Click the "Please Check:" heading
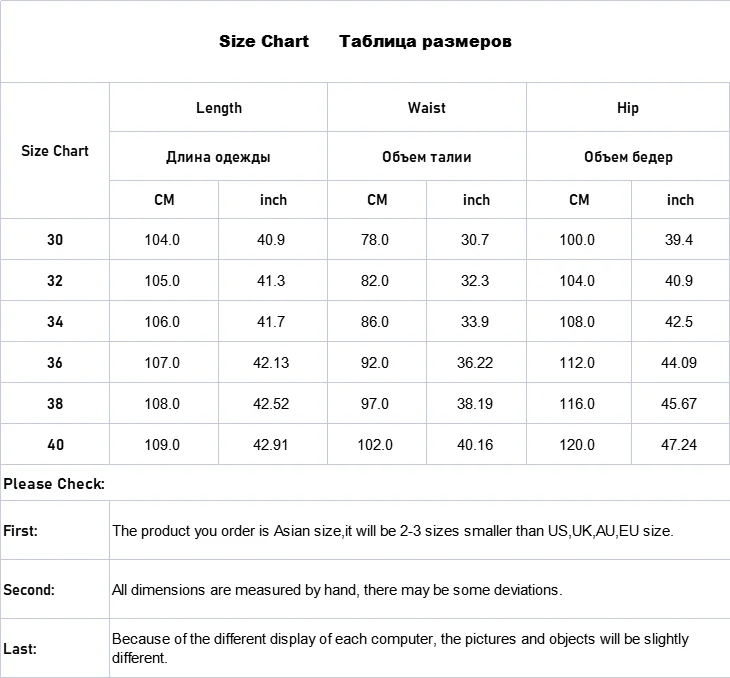Image resolution: width=730 pixels, height=678 pixels. coord(54,484)
